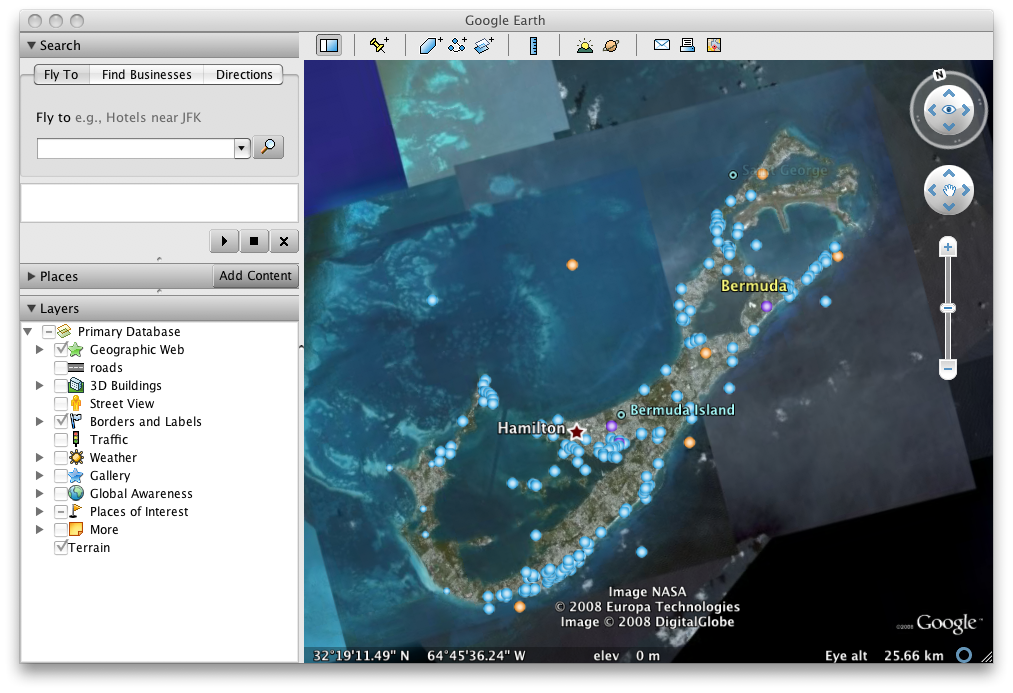Image resolution: width=1013 pixels, height=693 pixels.
Task: Expand the Places panel
Action: click(x=31, y=276)
